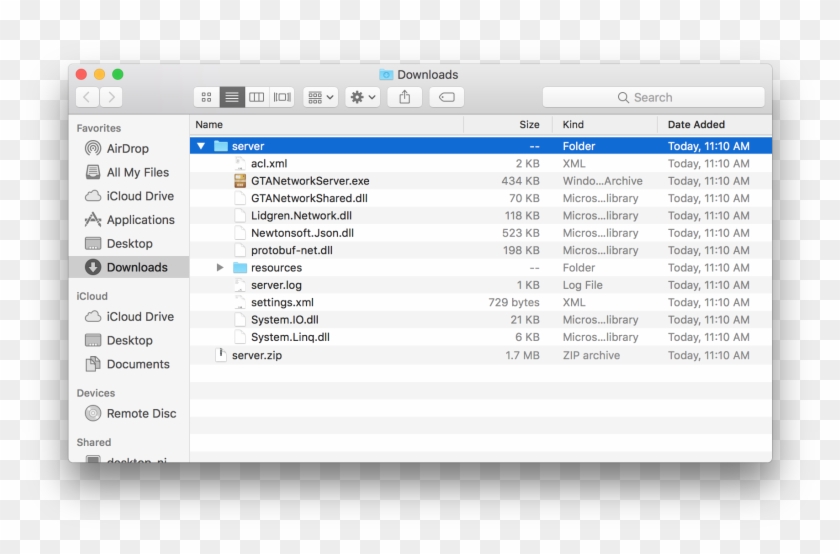Screen dimensions: 840x554
Task: Select protobuf-net.dll
Action: tap(481, 250)
